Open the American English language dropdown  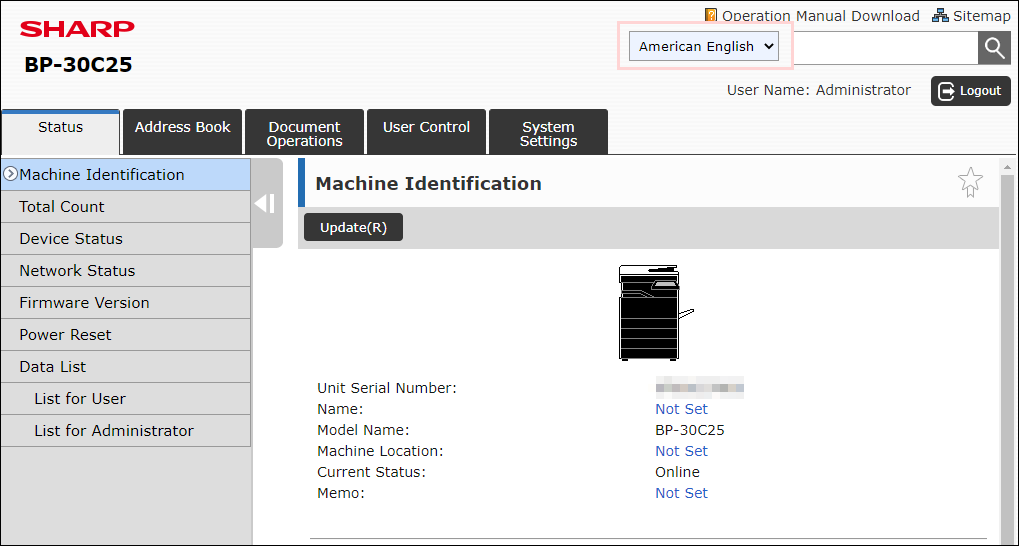pyautogui.click(x=704, y=47)
